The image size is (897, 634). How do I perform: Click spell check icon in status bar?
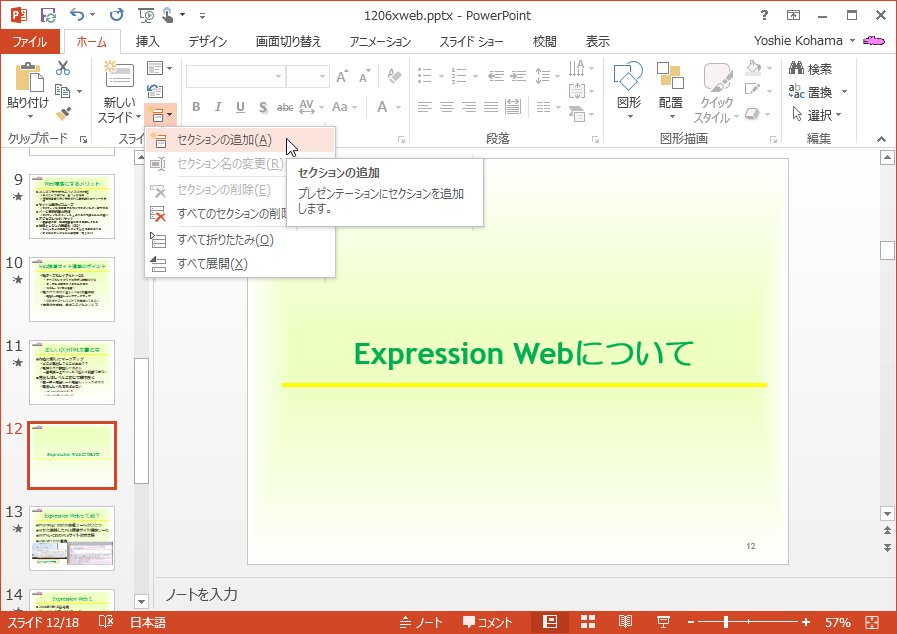[106, 622]
